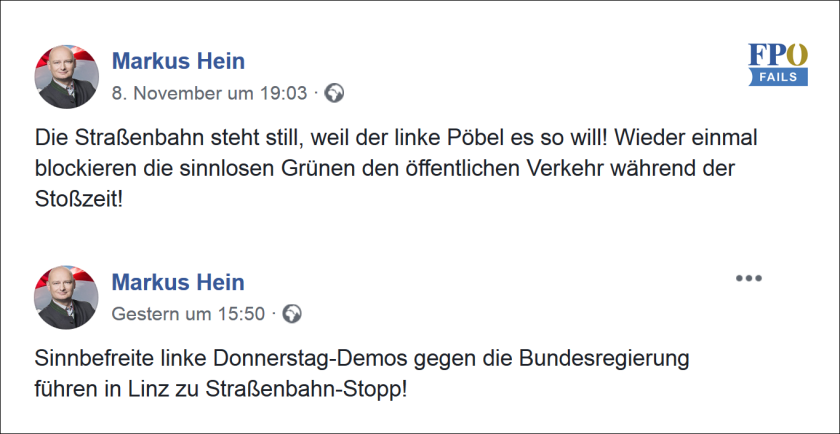The image size is (840, 434).
Task: Open the '8. November um 19:03' timestamp
Action: 209,93
